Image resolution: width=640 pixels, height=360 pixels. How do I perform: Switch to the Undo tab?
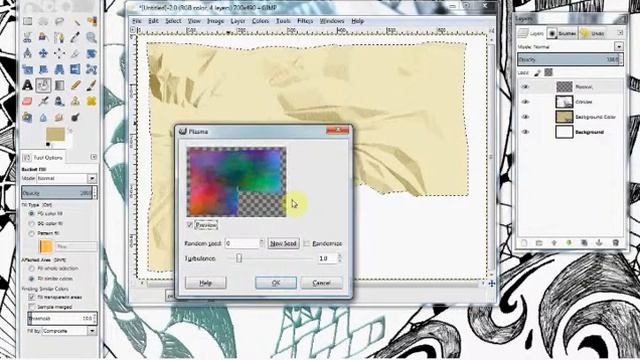[x=592, y=33]
